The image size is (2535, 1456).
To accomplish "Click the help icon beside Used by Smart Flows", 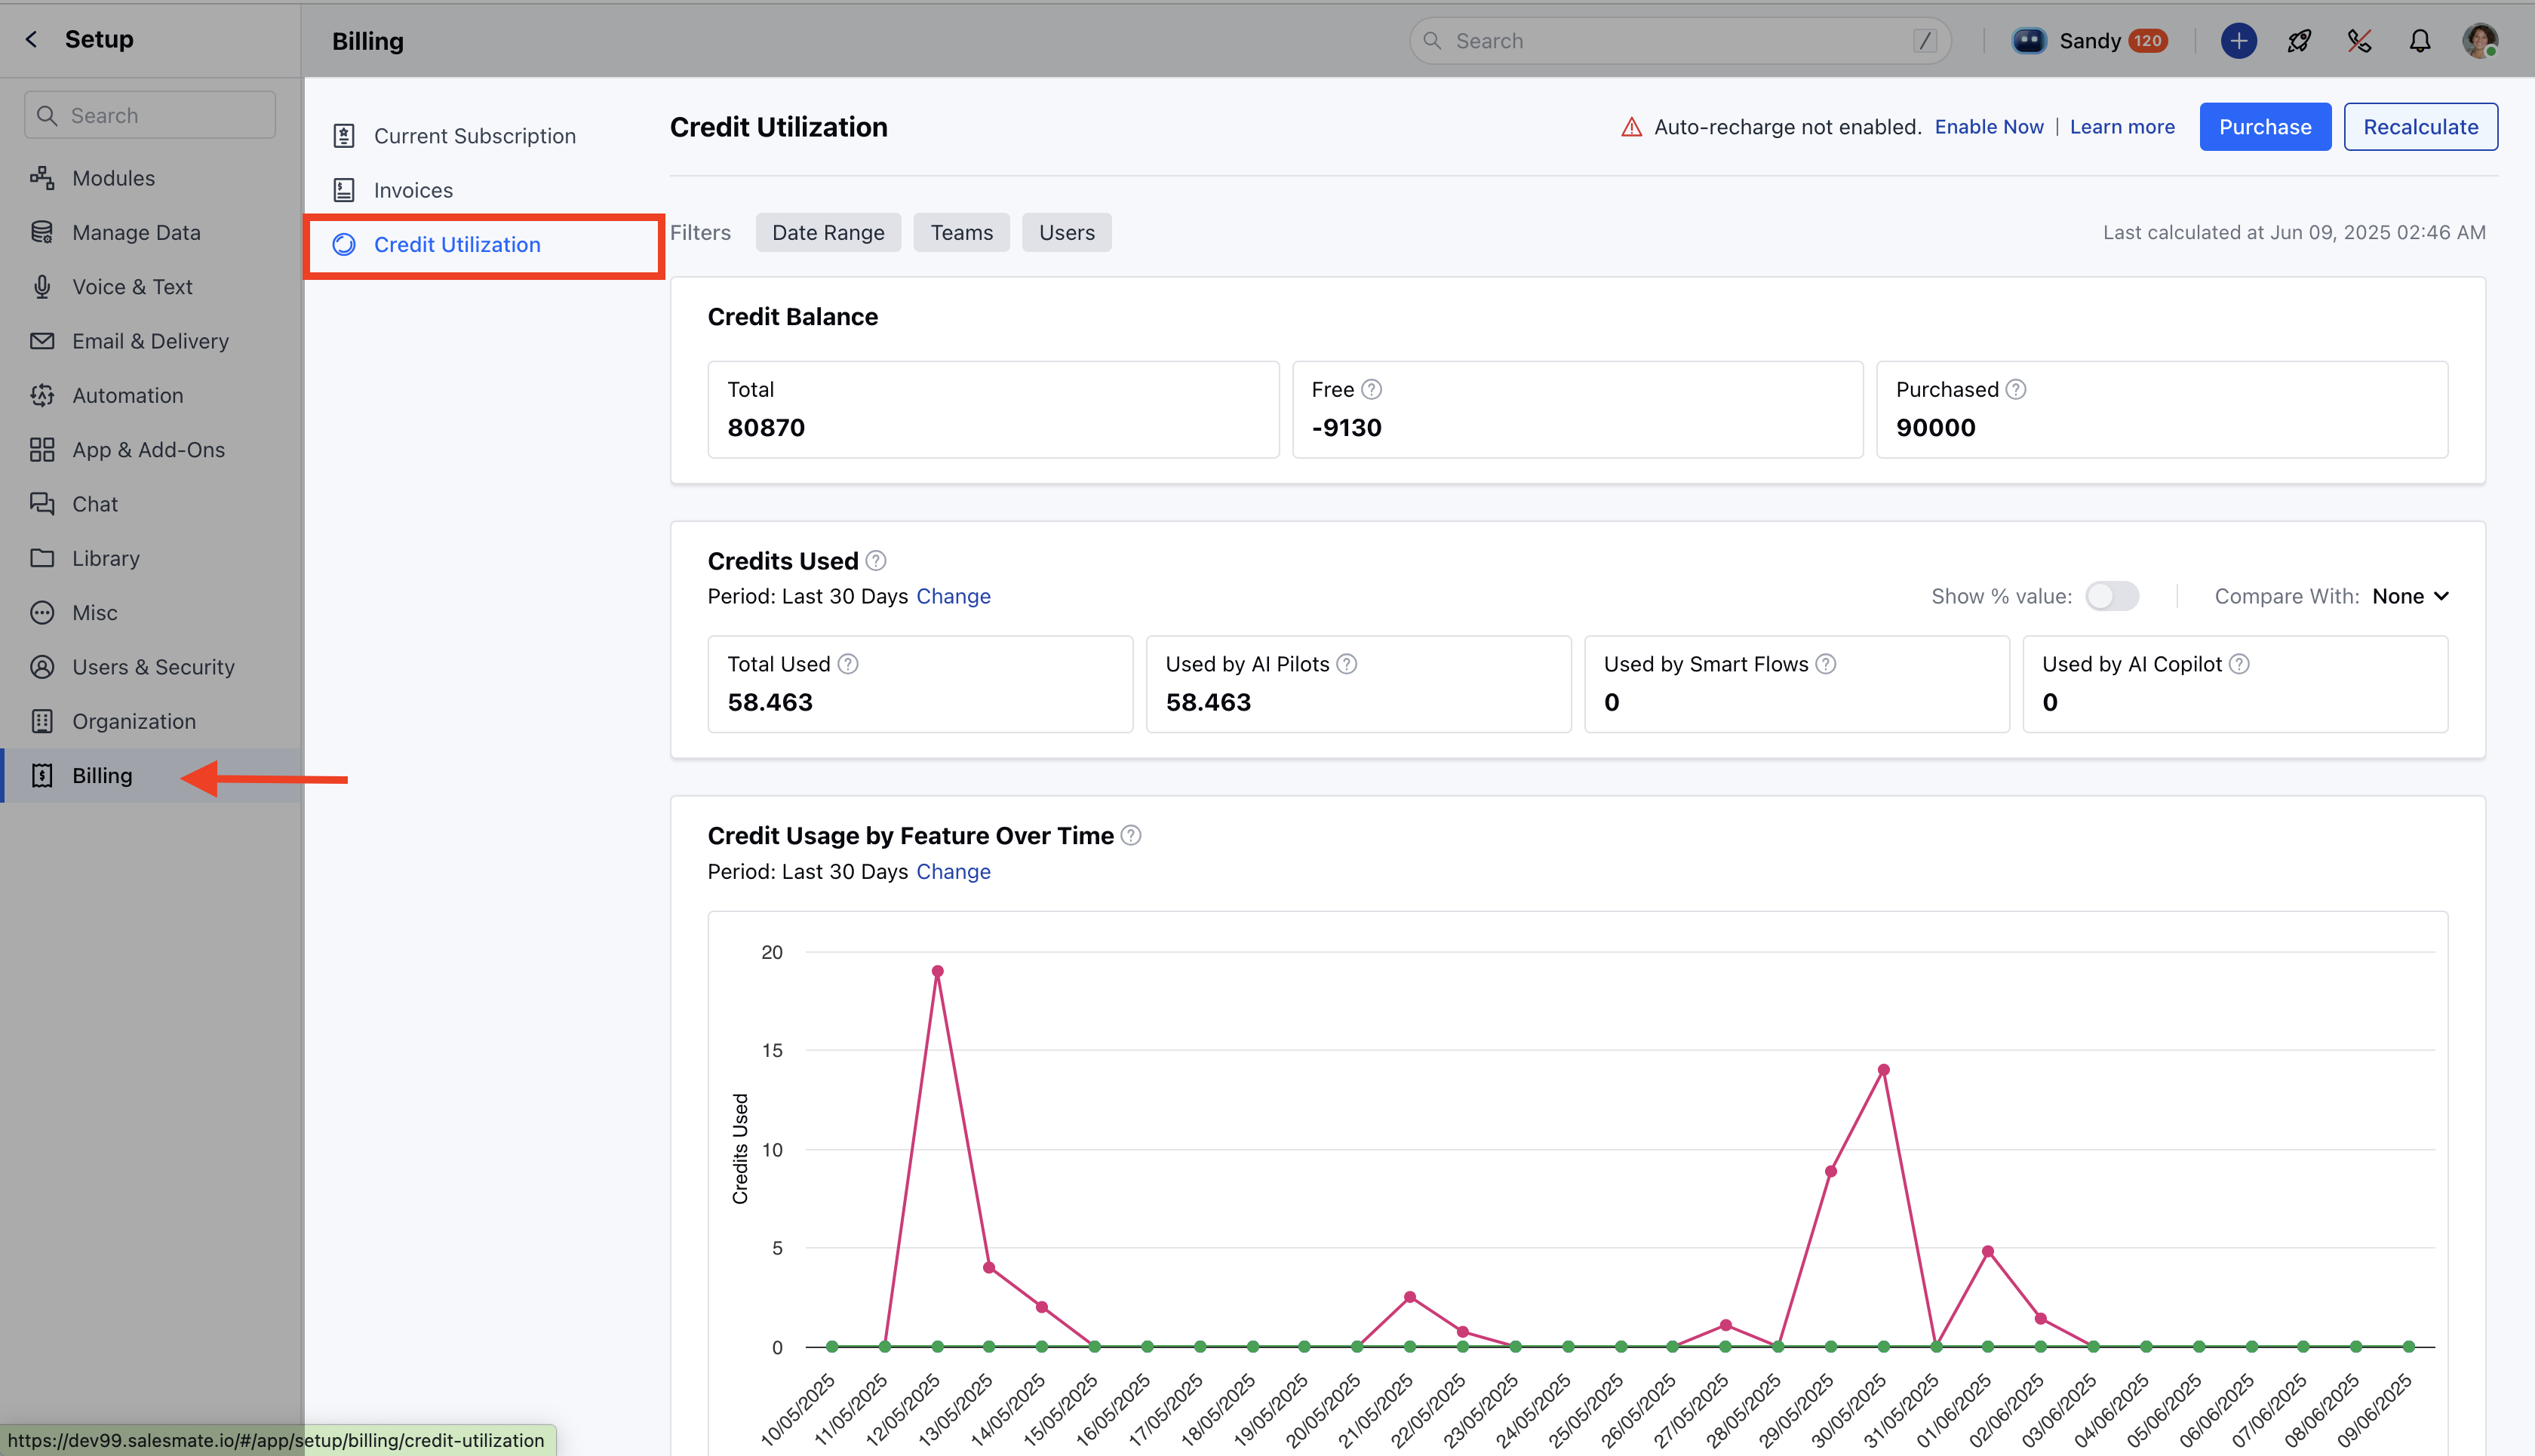I will coord(1826,664).
